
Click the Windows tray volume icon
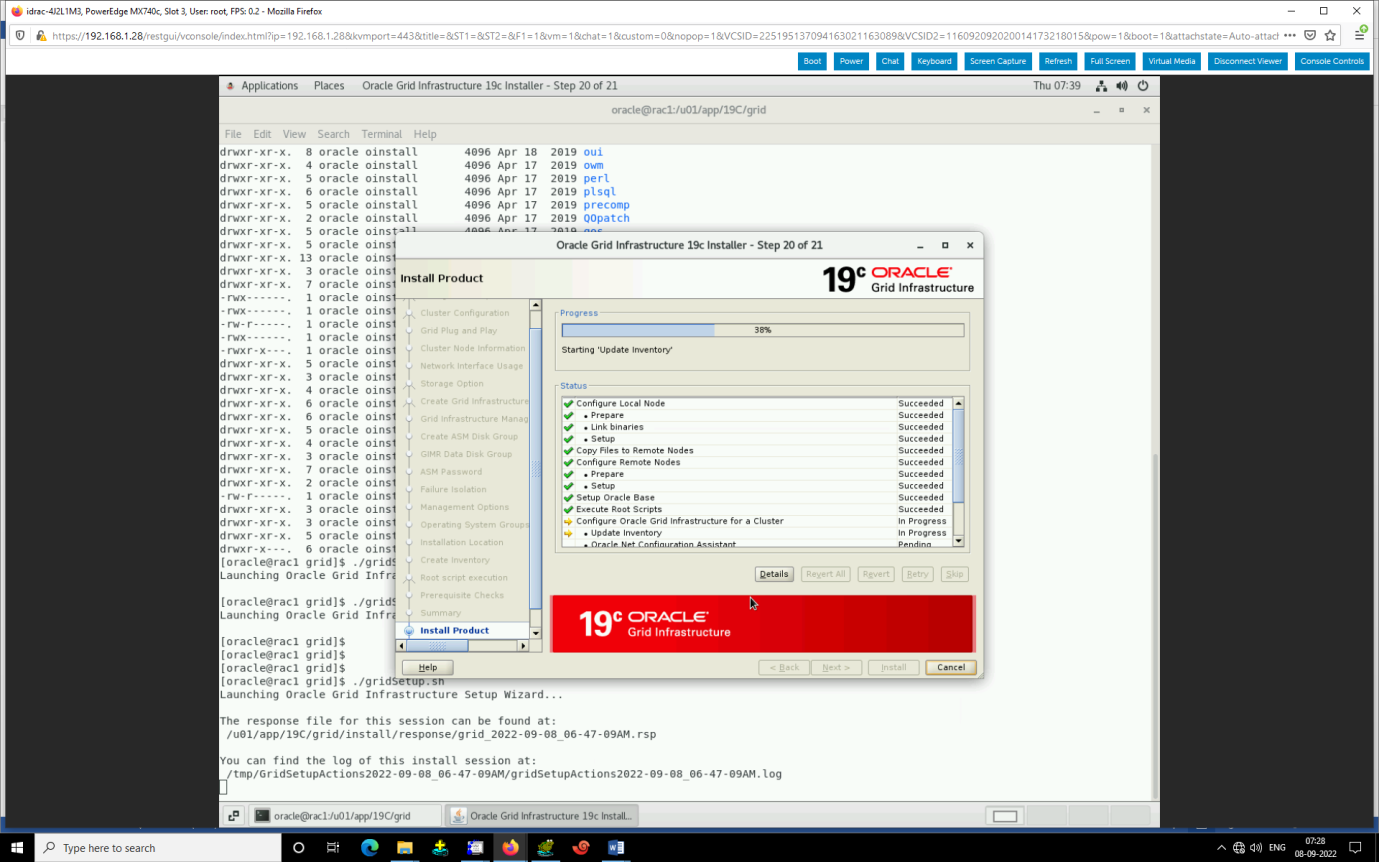[1256, 847]
